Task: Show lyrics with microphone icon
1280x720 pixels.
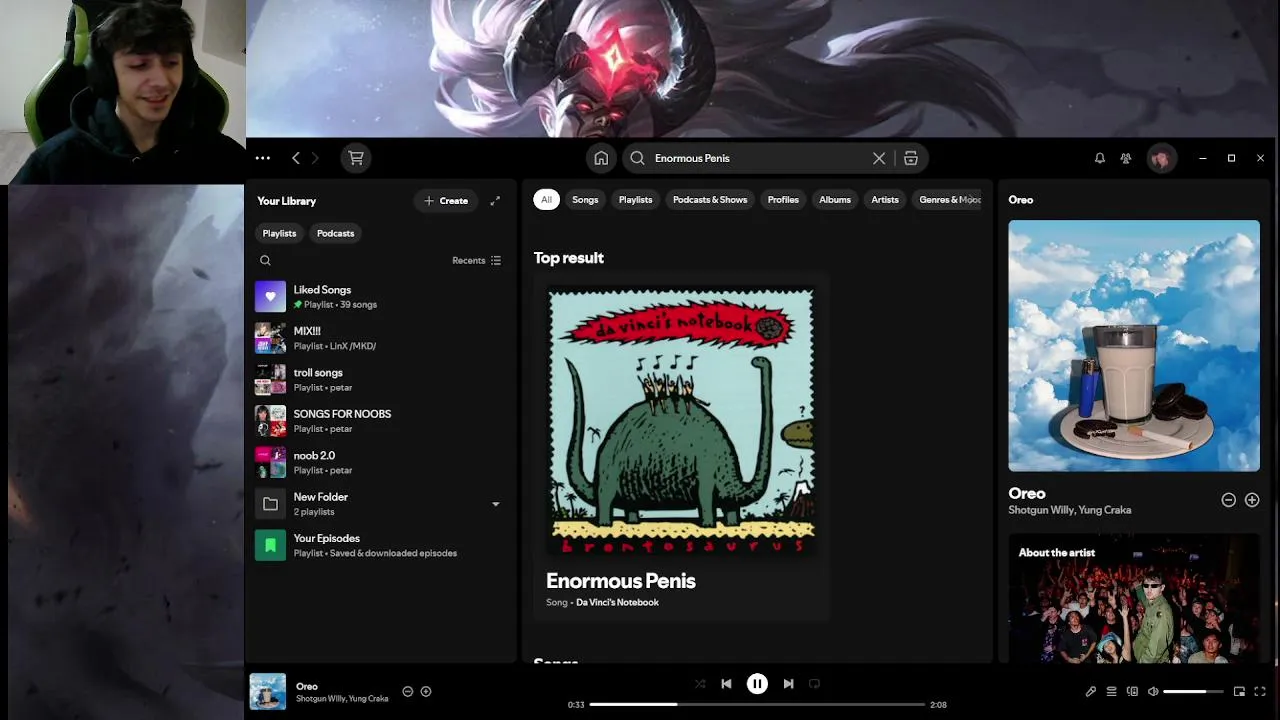Action: tap(1091, 691)
